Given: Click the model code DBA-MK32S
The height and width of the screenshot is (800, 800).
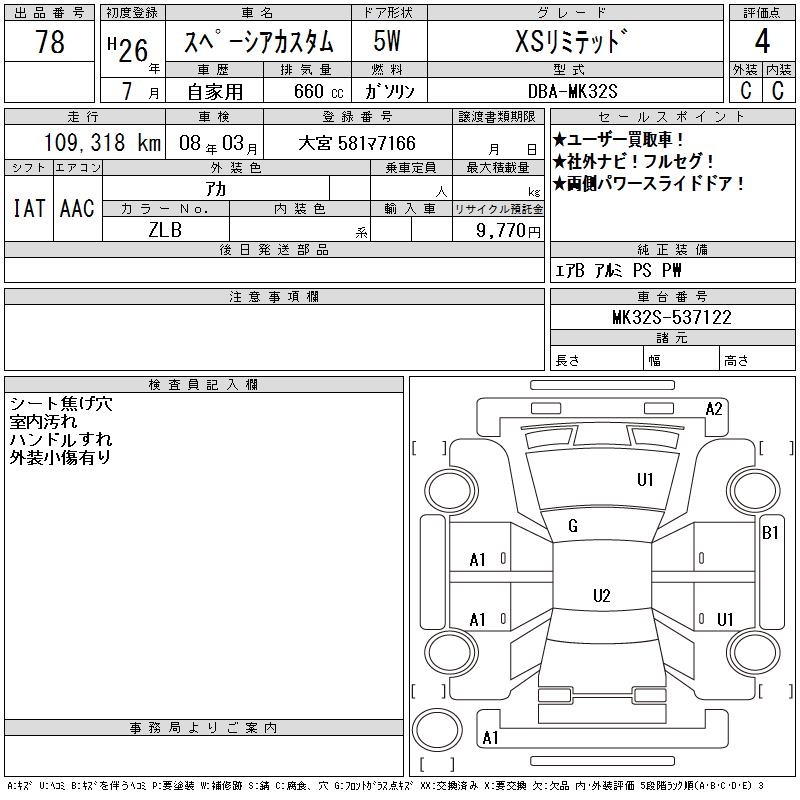Looking at the screenshot, I should point(572,92).
